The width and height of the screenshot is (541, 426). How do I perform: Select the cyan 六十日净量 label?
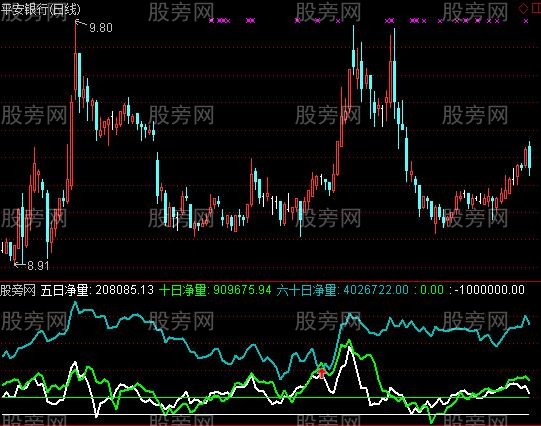tap(306, 290)
